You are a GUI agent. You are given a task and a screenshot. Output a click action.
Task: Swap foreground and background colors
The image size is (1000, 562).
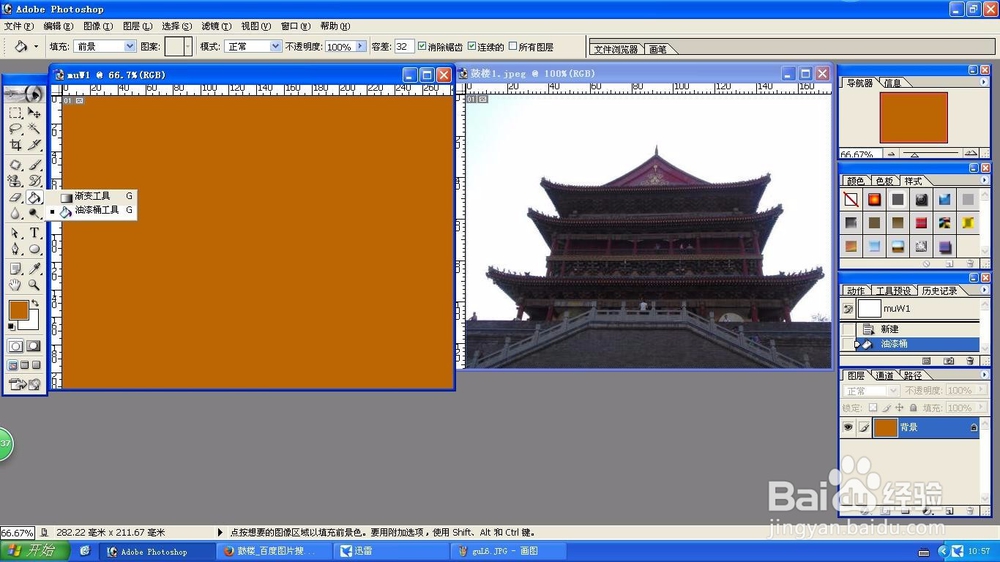tap(35, 304)
